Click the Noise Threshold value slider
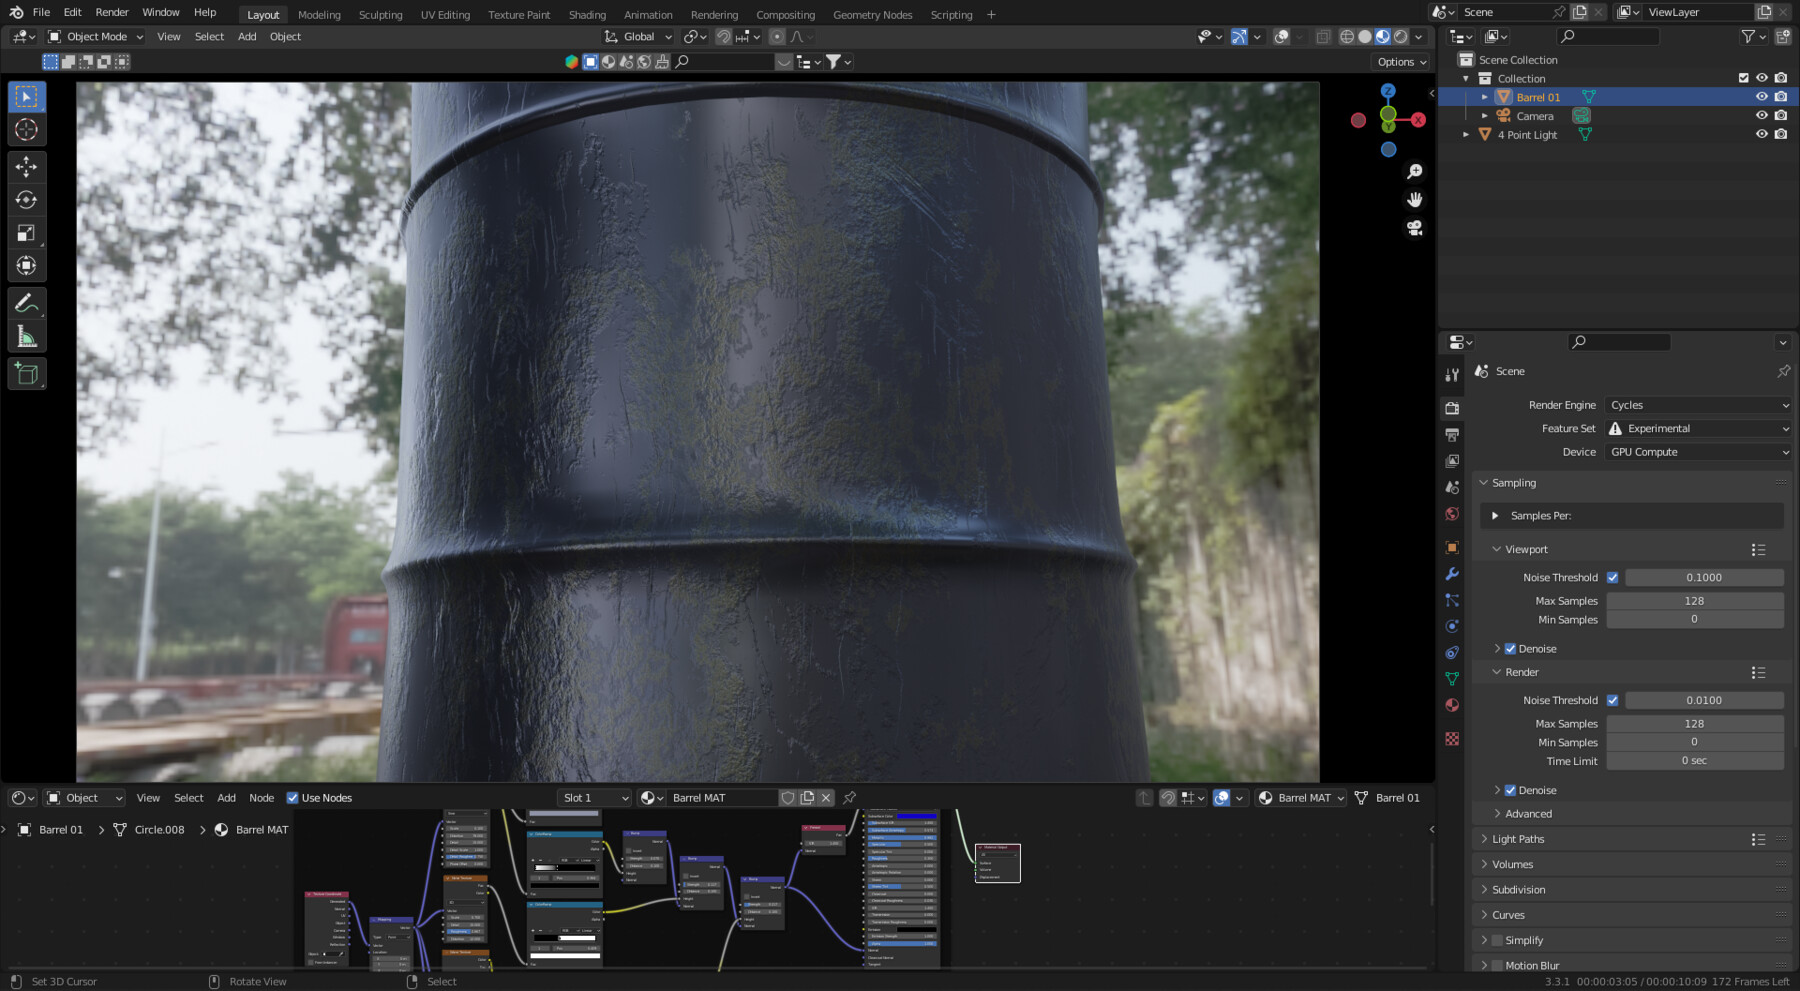1800x991 pixels. [x=1705, y=577]
